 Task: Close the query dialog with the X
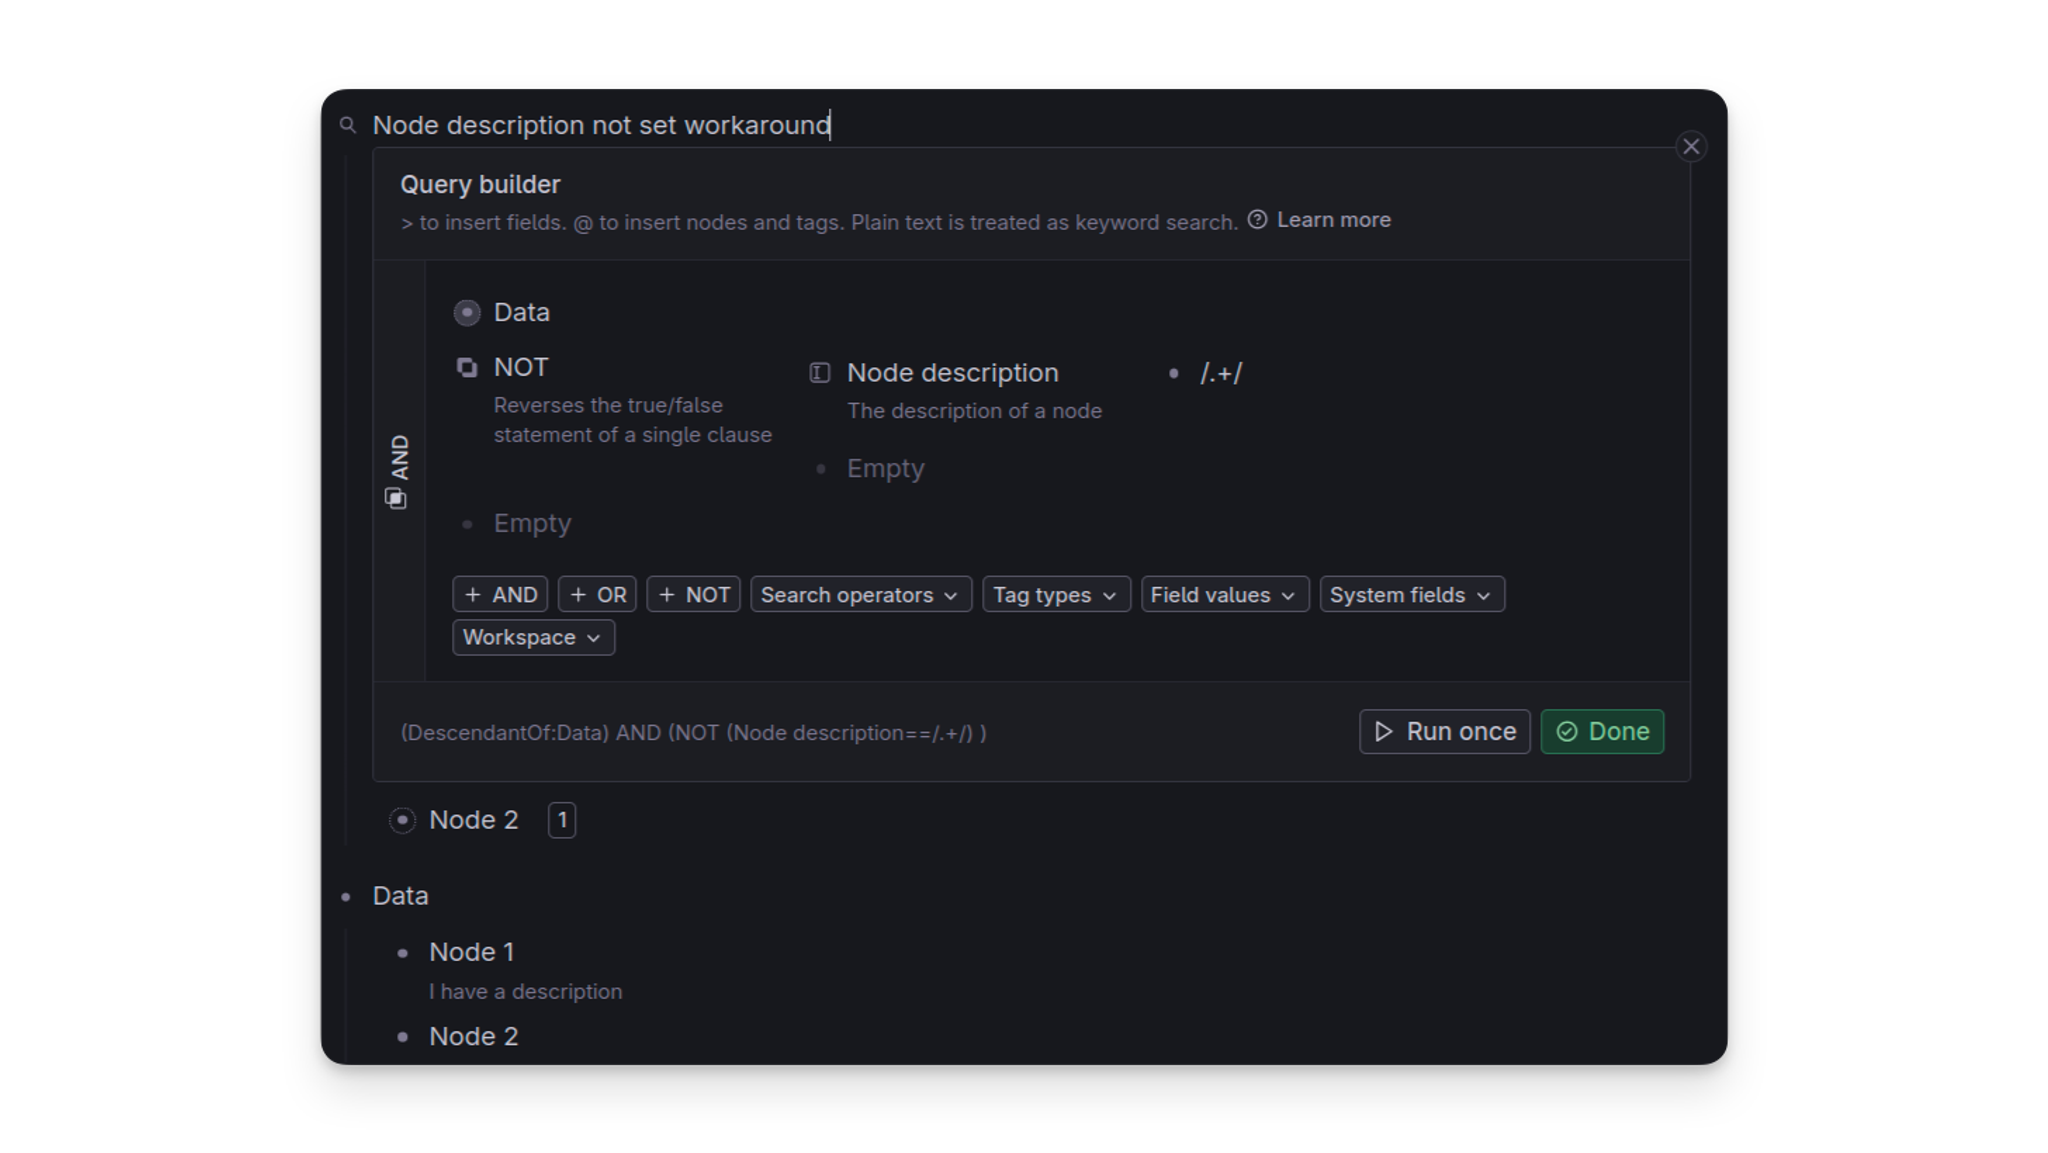(1691, 146)
